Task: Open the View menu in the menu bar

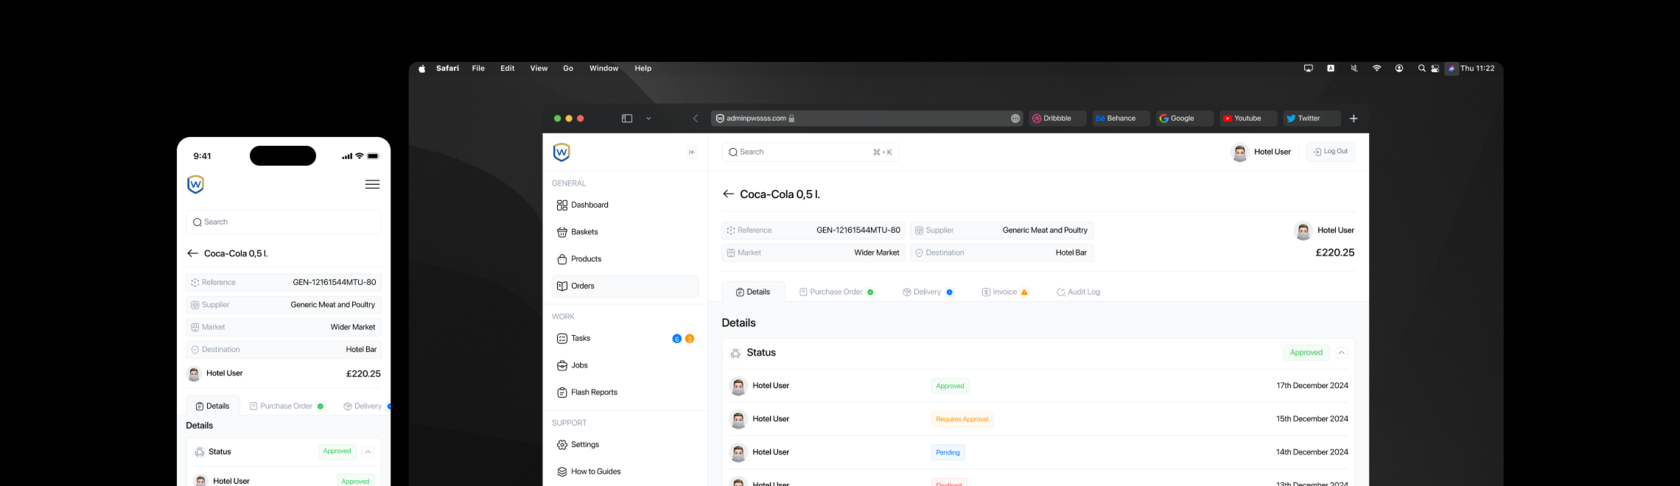Action: [x=539, y=68]
